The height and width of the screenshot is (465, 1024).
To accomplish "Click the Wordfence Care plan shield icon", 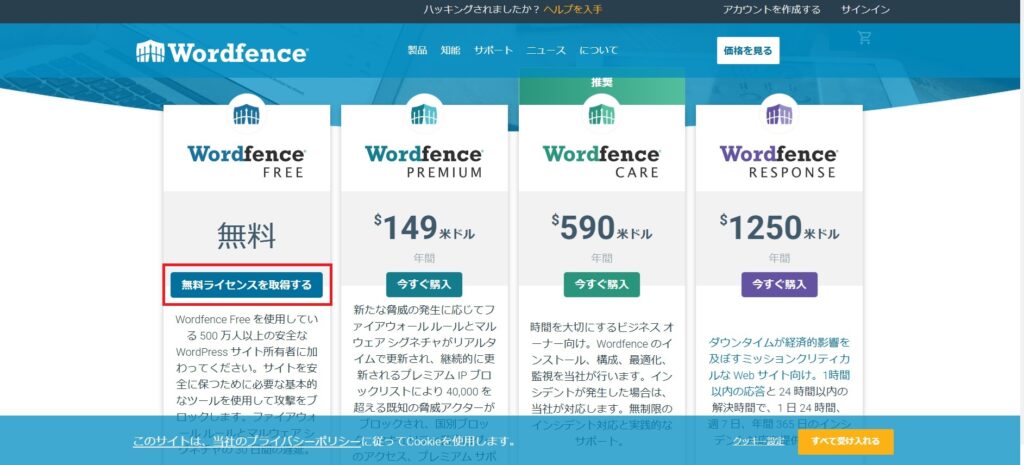I will (601, 115).
